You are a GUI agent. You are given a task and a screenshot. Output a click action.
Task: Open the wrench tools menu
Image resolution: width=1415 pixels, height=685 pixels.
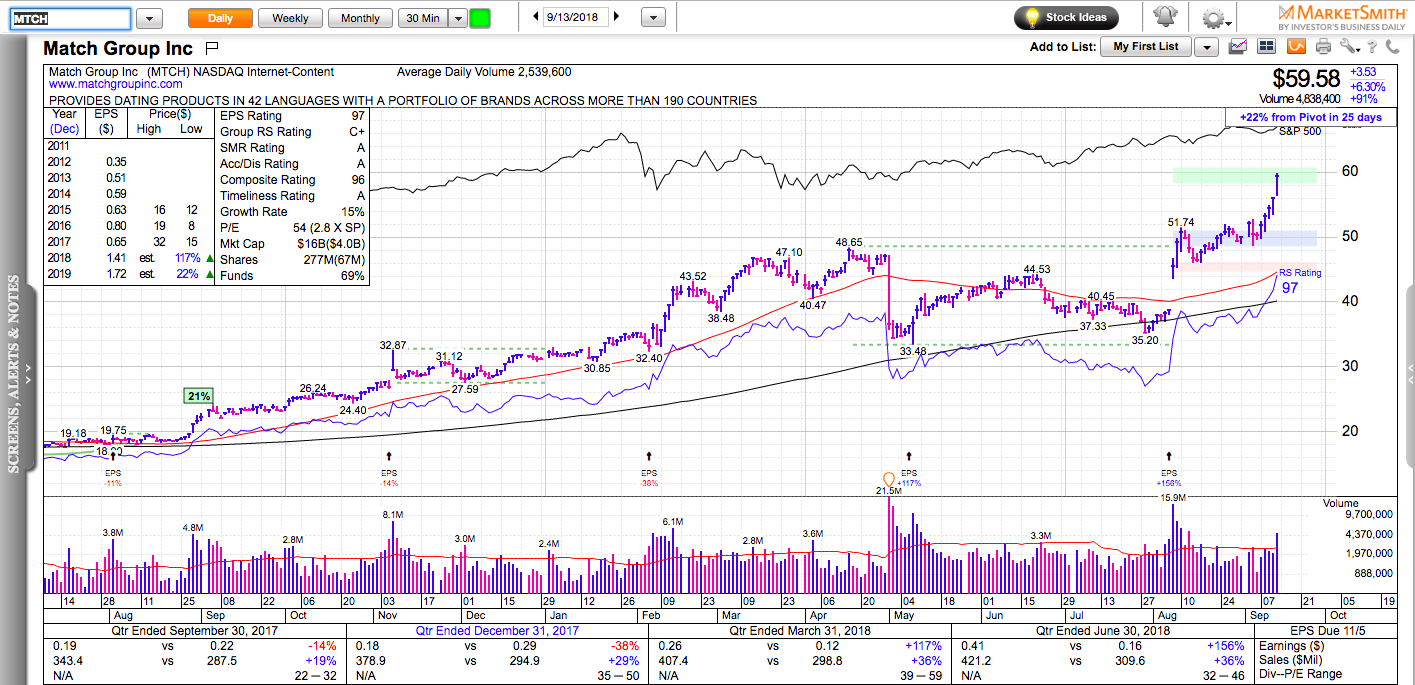click(1350, 46)
